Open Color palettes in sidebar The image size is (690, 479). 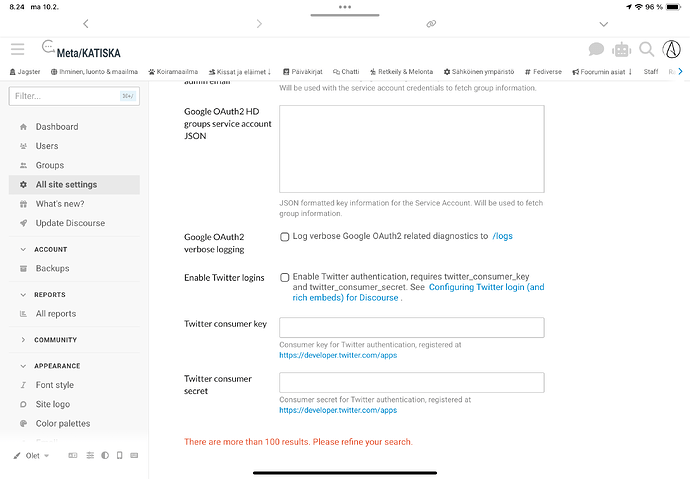coord(74,424)
